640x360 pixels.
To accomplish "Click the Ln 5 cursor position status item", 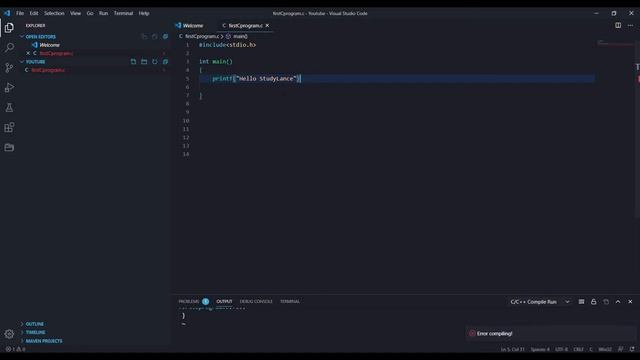I will click(x=513, y=349).
